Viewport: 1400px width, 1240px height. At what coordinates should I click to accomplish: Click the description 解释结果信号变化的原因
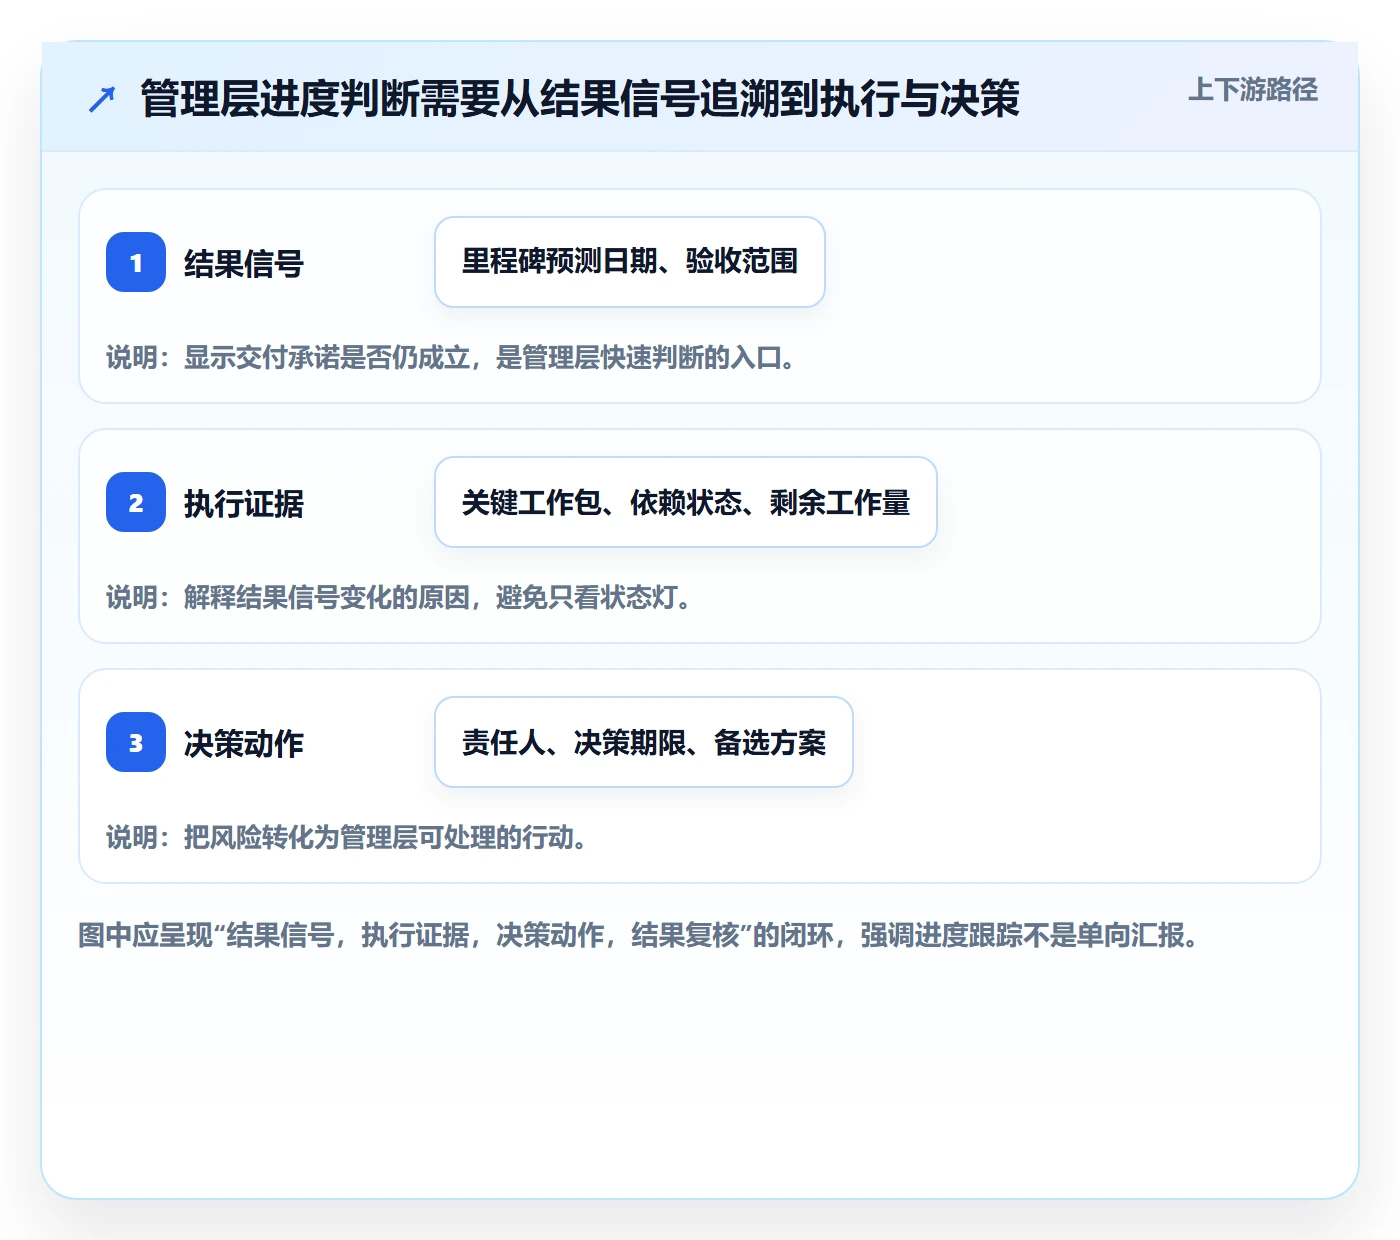399,598
